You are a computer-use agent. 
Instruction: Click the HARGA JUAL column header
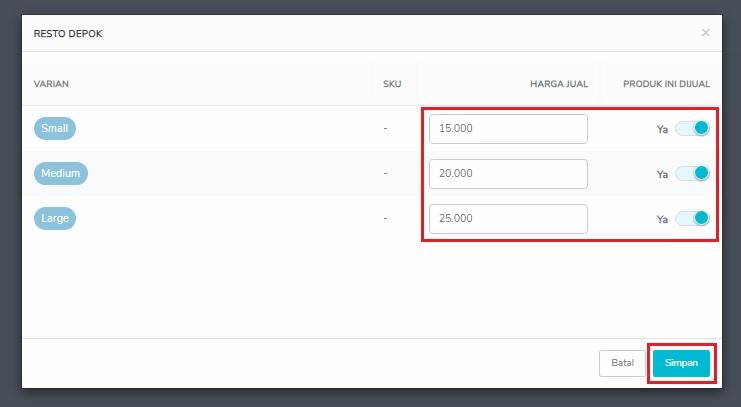pos(559,84)
